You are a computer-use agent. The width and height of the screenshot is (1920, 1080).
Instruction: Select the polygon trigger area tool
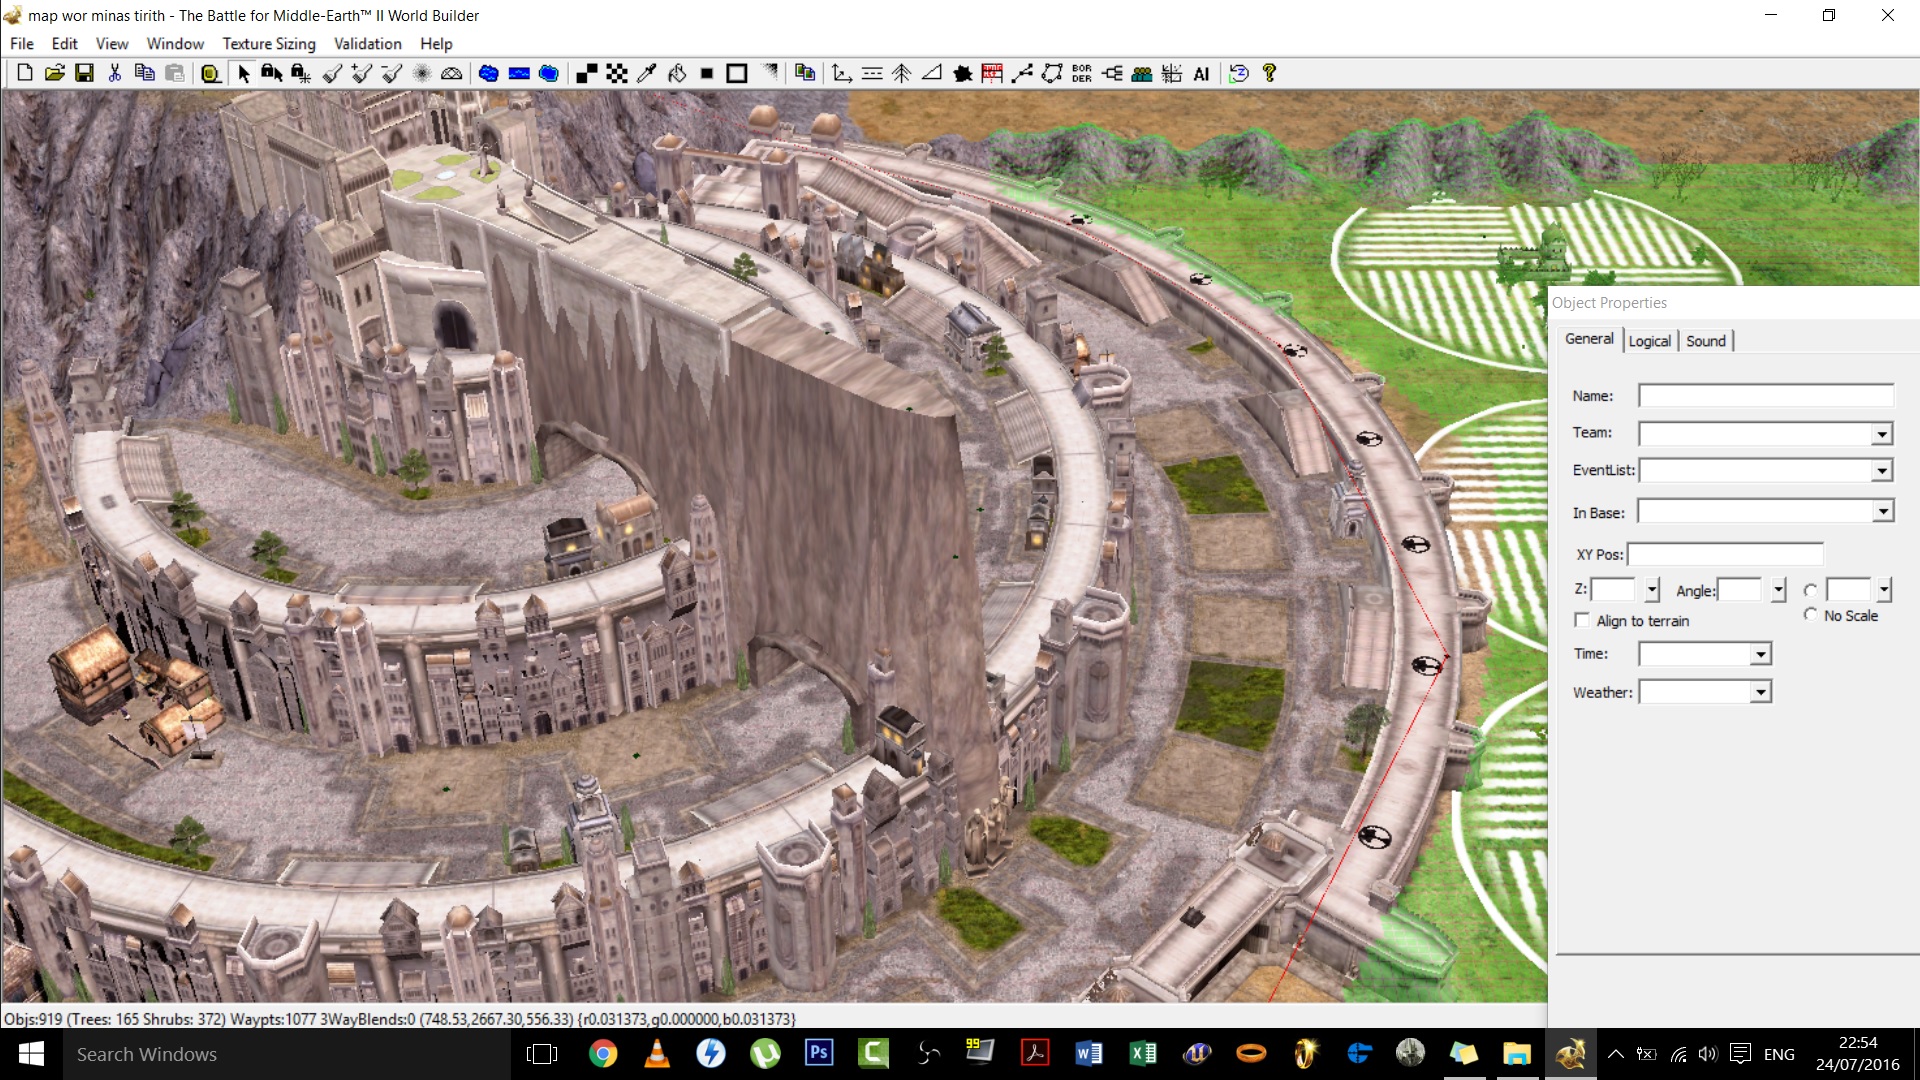[1052, 73]
